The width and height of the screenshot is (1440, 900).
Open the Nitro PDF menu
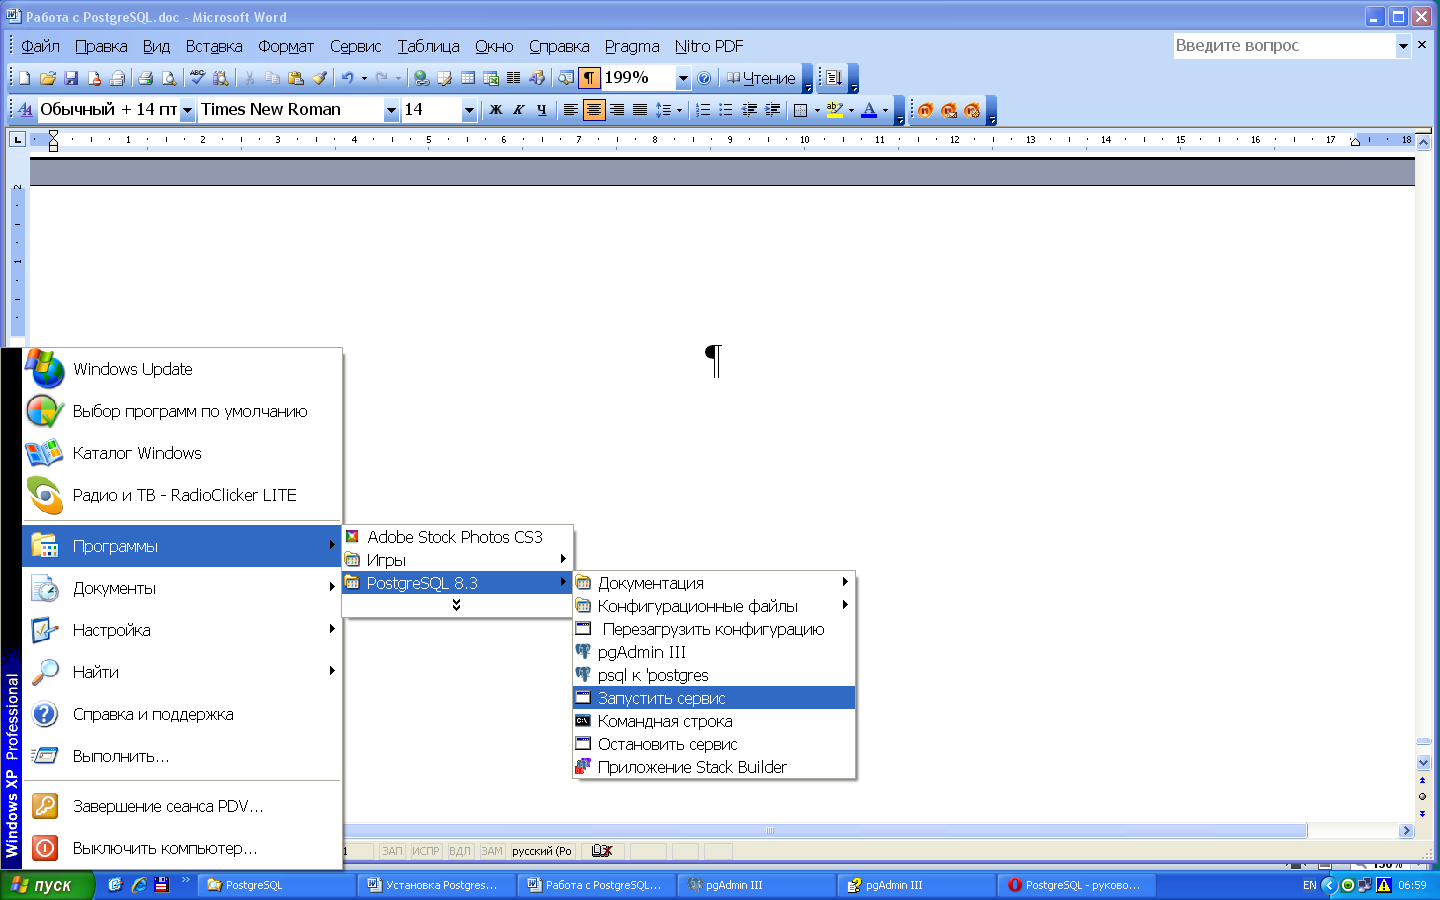point(709,46)
